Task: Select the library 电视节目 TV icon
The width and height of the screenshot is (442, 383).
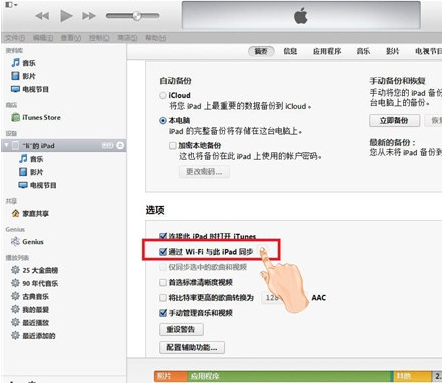Action: (x=15, y=89)
